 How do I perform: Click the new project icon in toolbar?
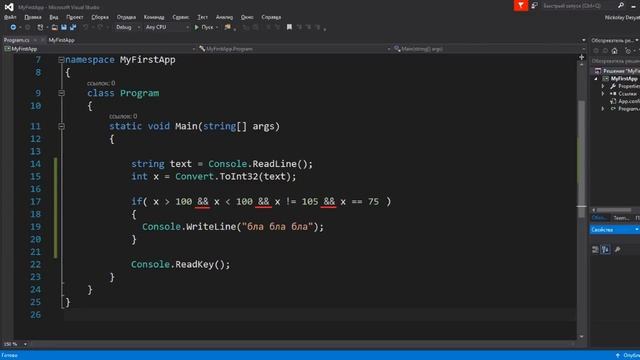pos(40,27)
